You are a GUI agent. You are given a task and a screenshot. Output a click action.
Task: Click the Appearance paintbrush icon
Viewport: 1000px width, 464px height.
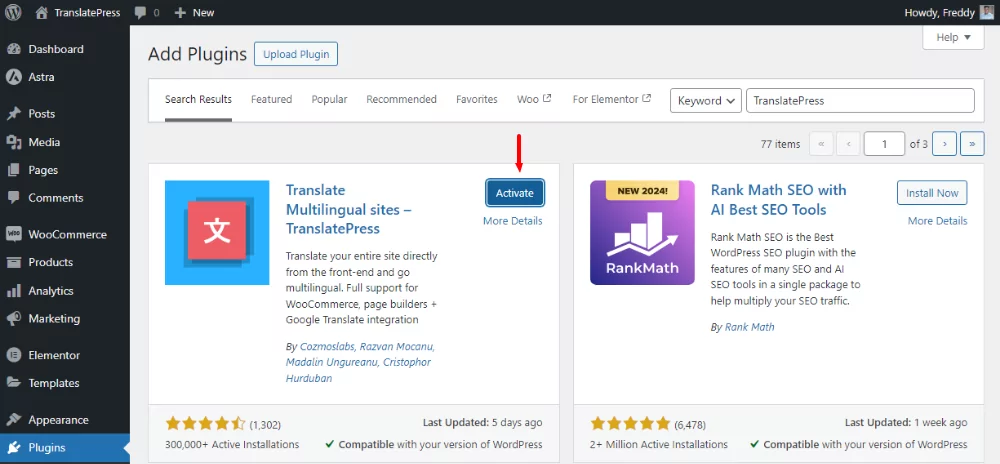(x=13, y=420)
